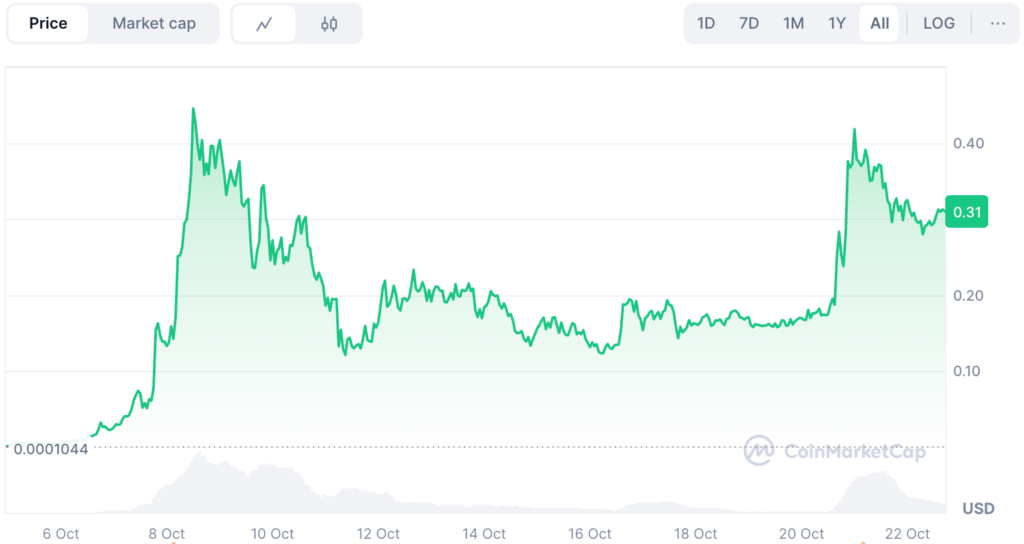Click the 0.40 price axis label
The height and width of the screenshot is (544, 1024).
tap(968, 143)
